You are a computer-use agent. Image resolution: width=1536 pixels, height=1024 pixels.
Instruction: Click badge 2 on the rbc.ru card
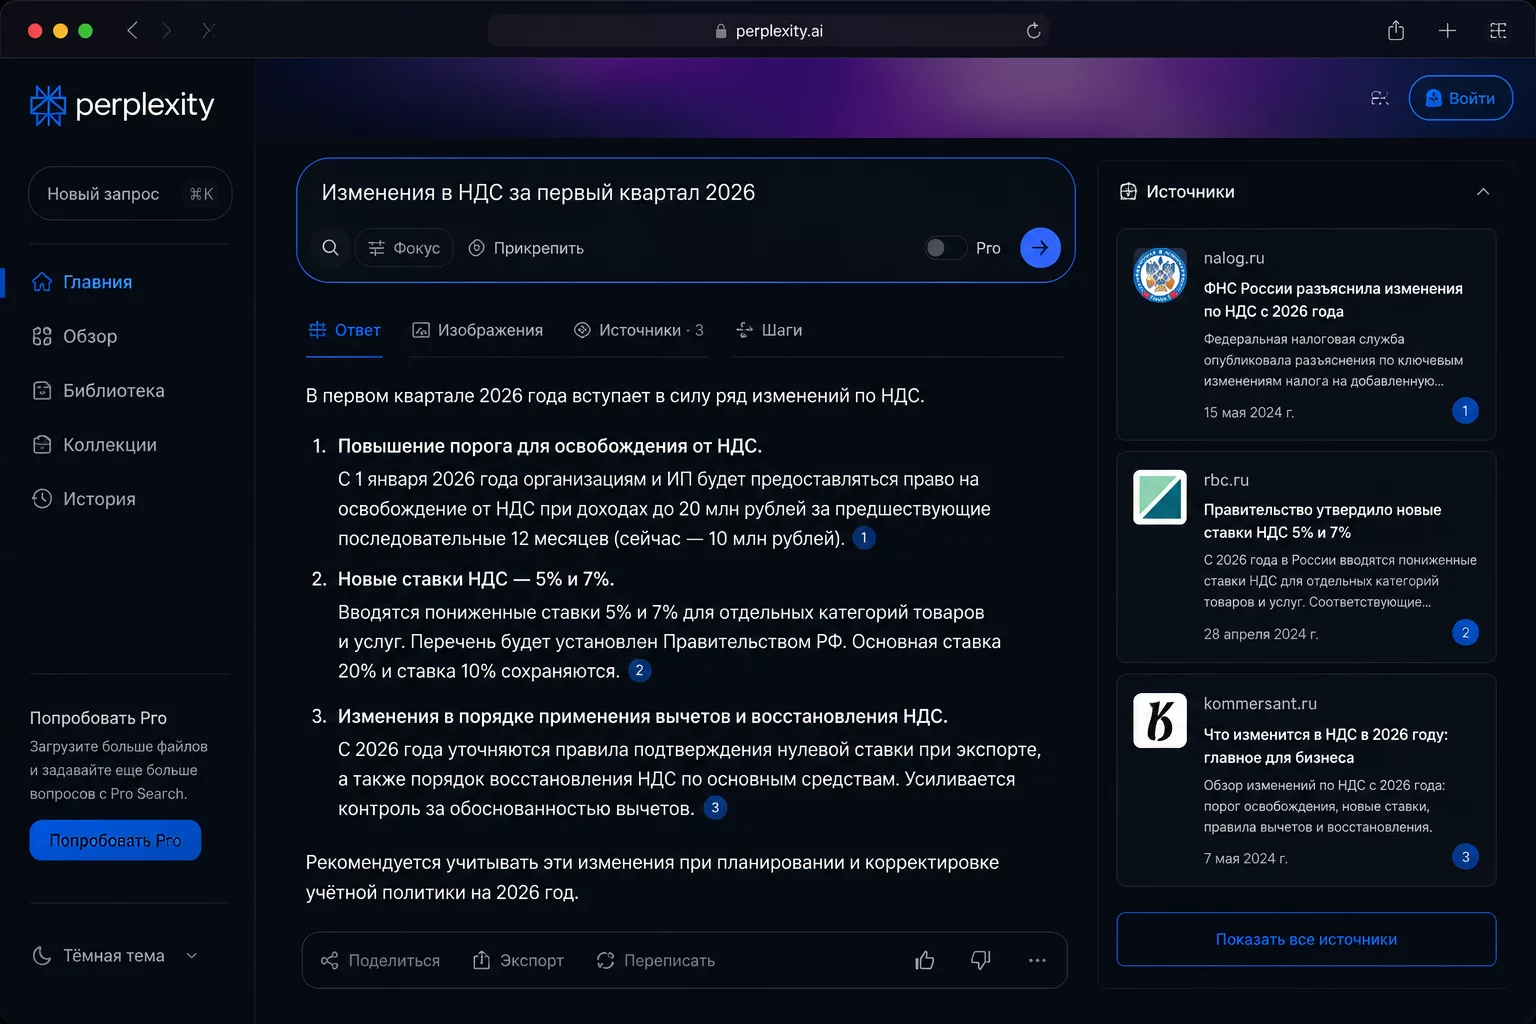pos(1465,633)
